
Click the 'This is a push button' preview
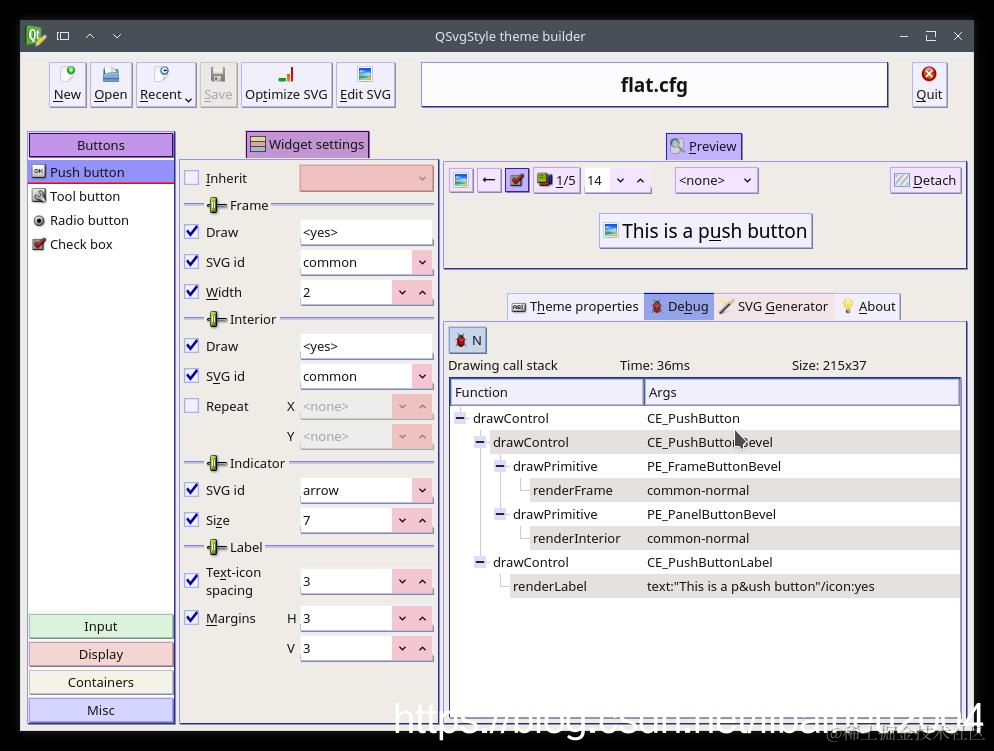[x=706, y=231]
